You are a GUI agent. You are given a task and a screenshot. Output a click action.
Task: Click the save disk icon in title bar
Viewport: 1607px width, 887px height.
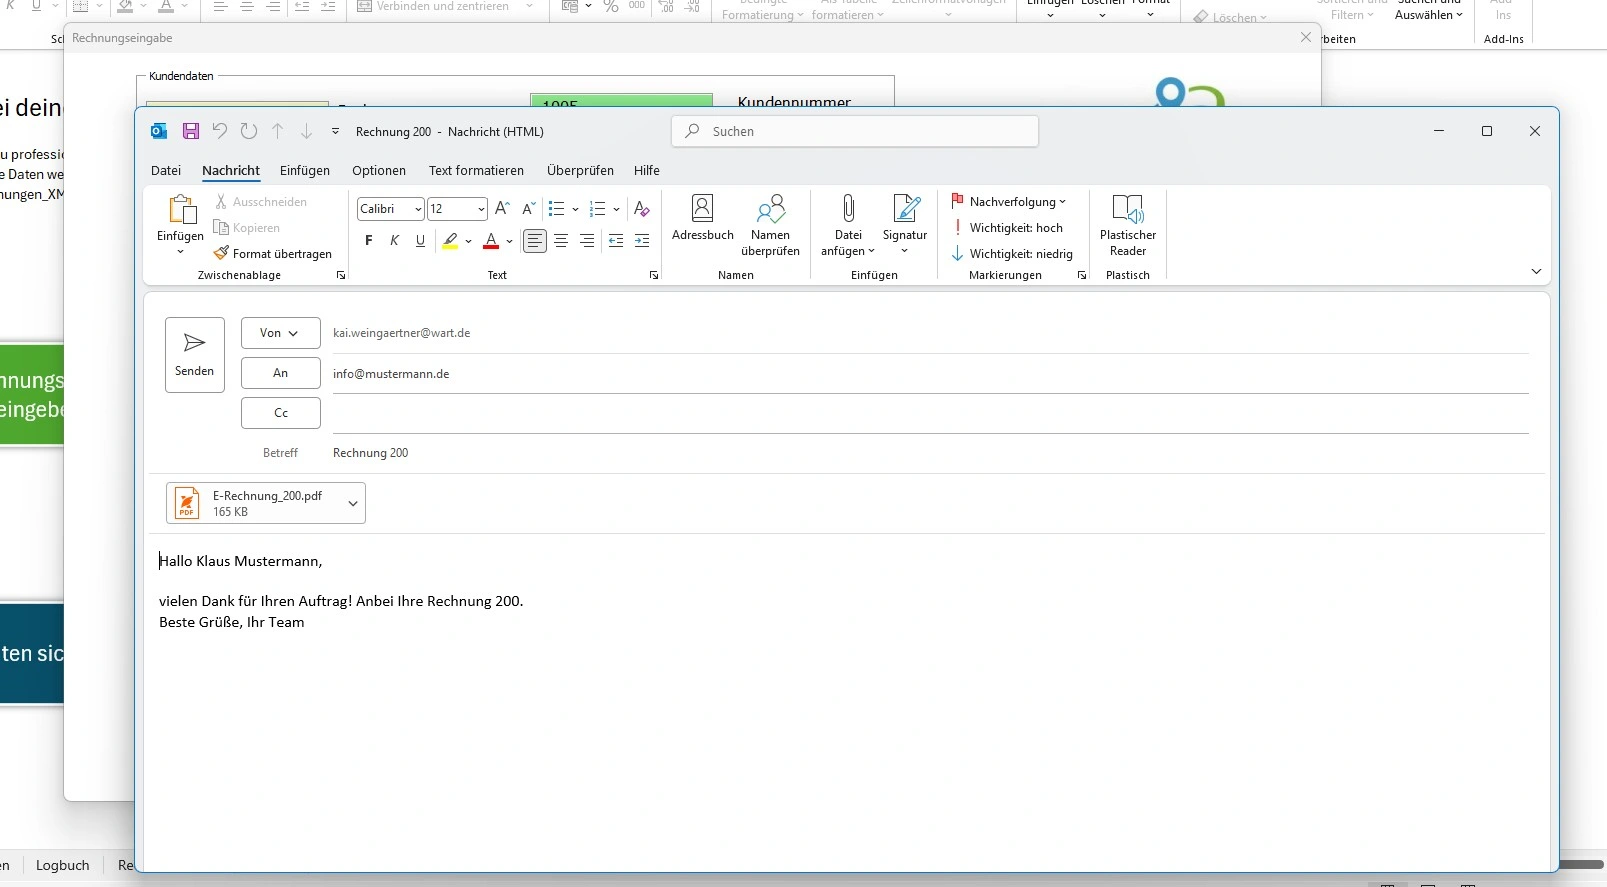point(190,131)
